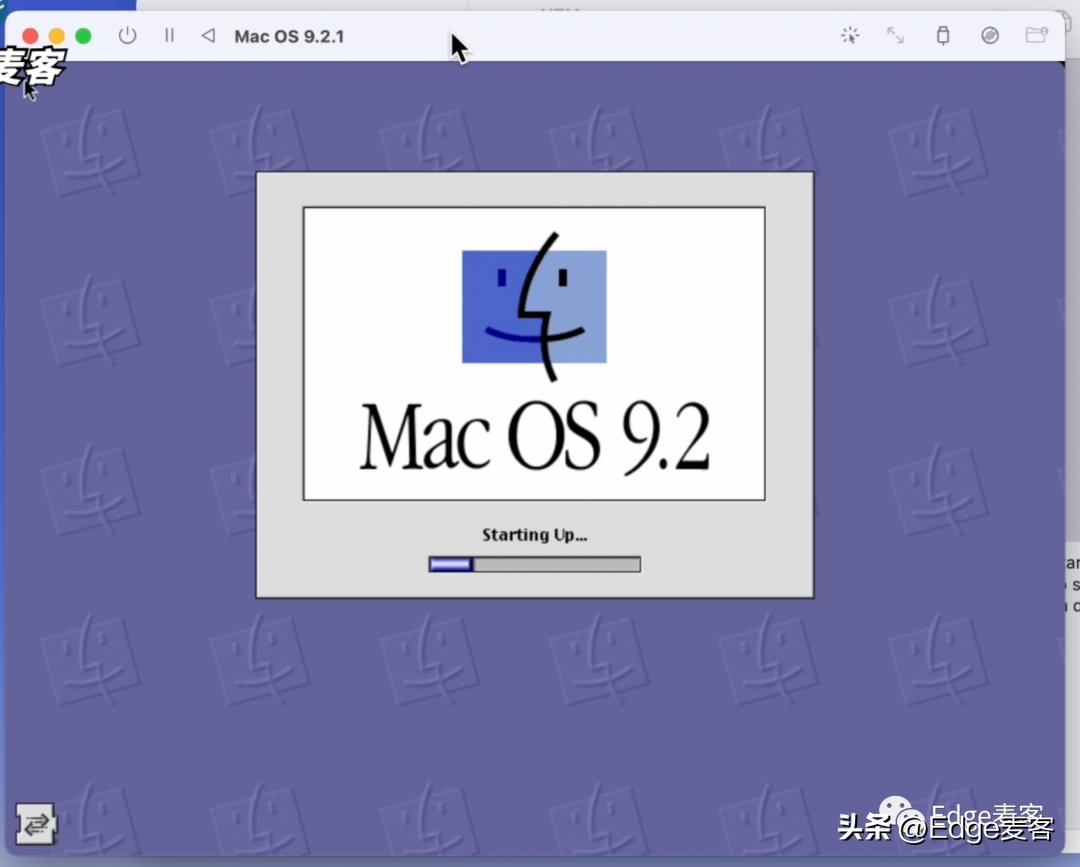Select the disk swap icon in bottom left
The image size is (1080, 867).
point(37,824)
